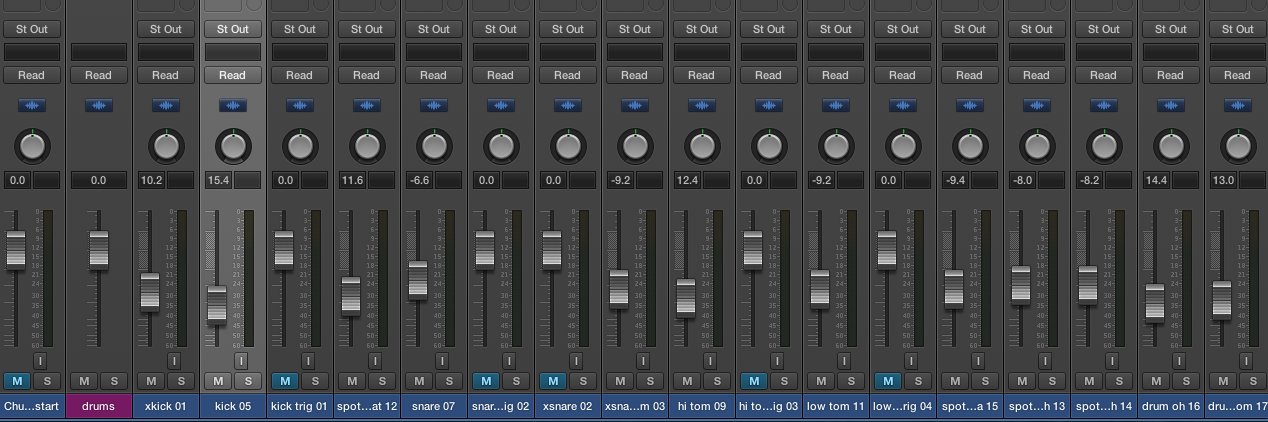The image size is (1268, 422).
Task: Open Read automation menu on kick trig 01
Action: point(299,75)
